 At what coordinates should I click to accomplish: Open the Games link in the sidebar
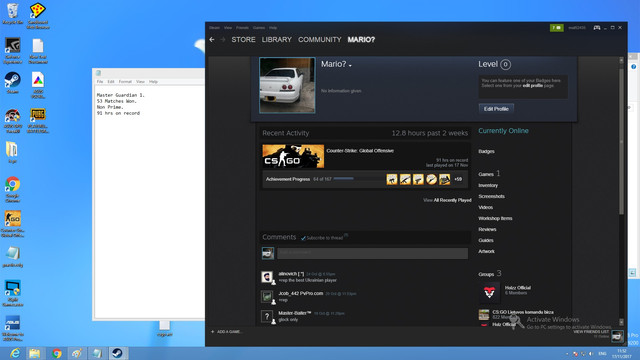pyautogui.click(x=486, y=174)
